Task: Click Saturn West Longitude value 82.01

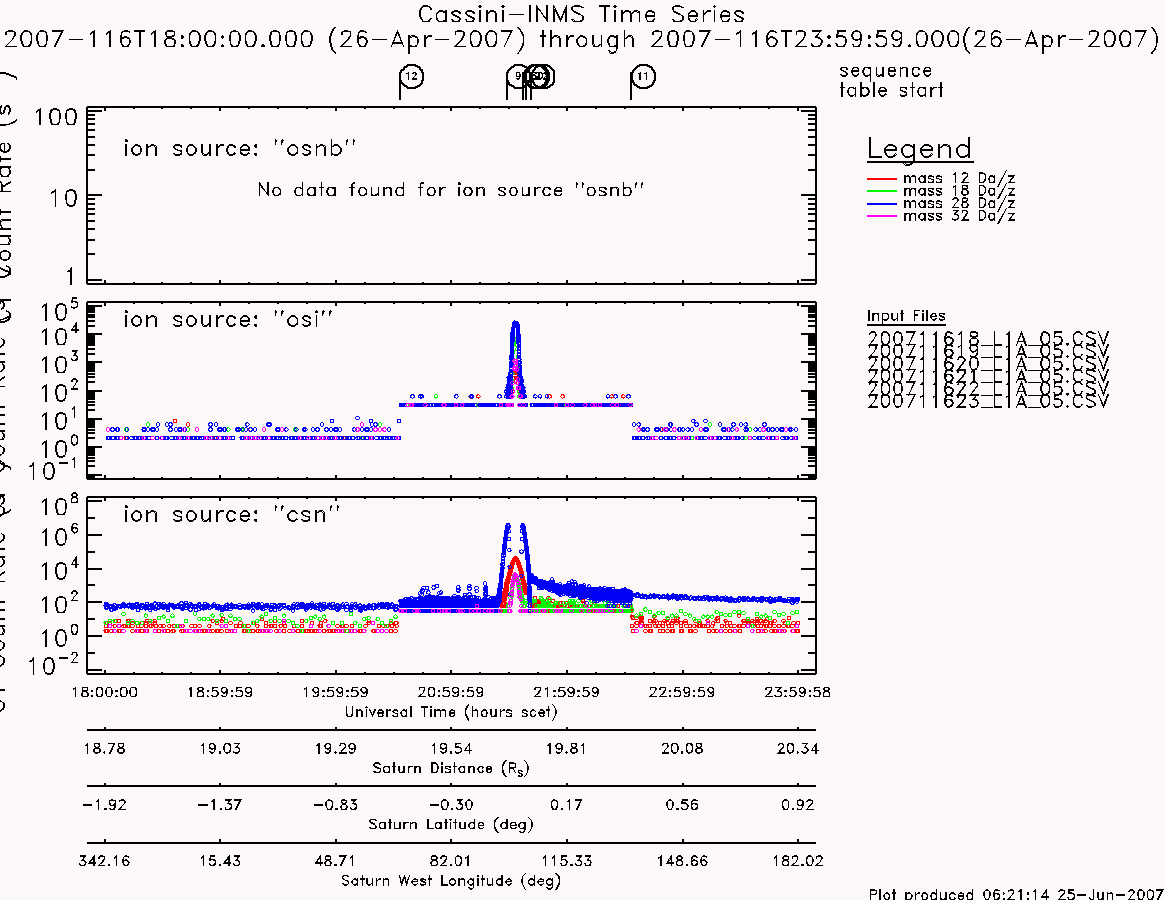Action: coord(451,861)
